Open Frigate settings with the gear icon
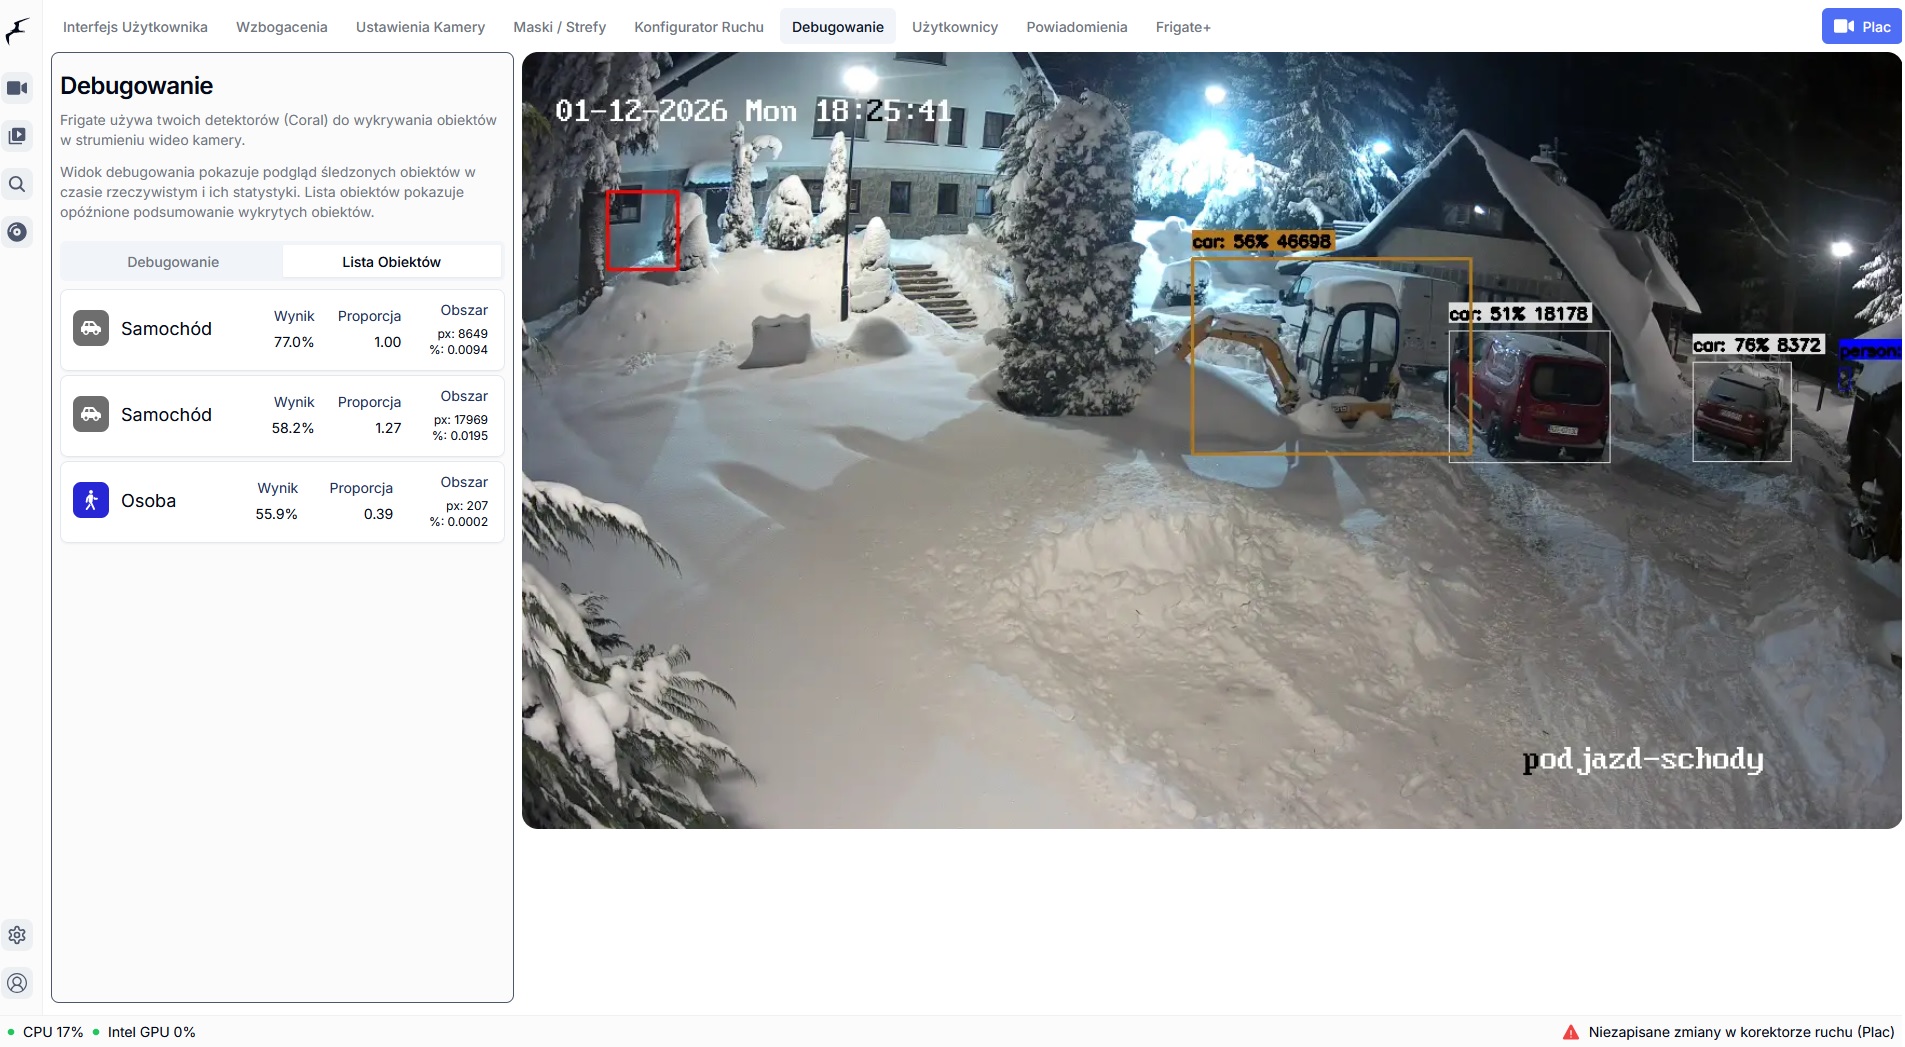1905x1047 pixels. click(x=17, y=934)
